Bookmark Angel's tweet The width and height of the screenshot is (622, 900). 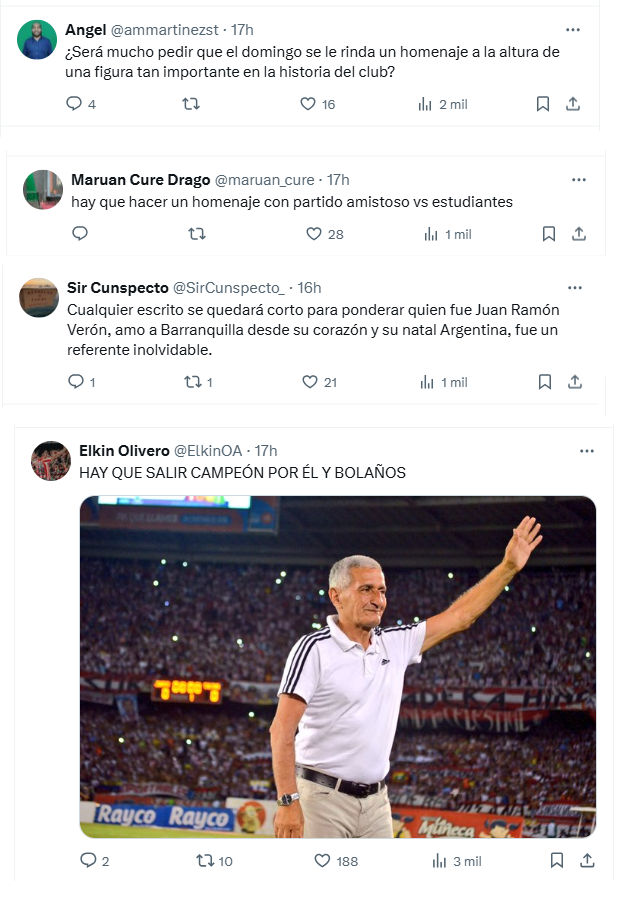click(542, 104)
